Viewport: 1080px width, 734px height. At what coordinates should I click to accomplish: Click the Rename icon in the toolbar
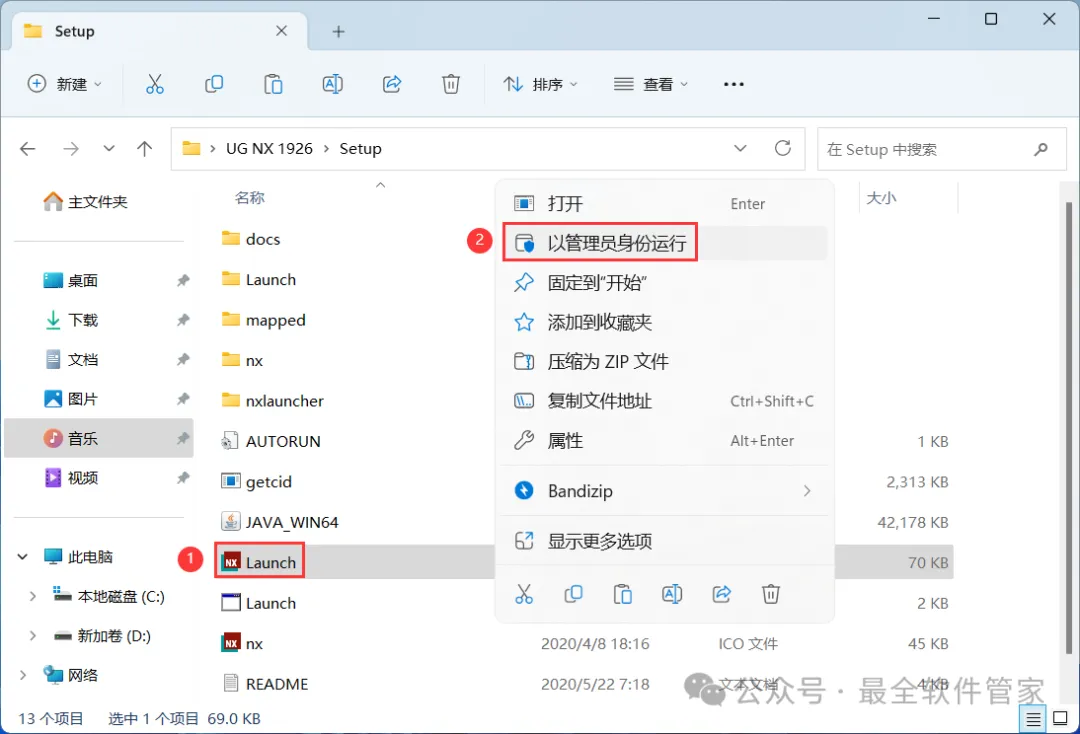(x=333, y=84)
